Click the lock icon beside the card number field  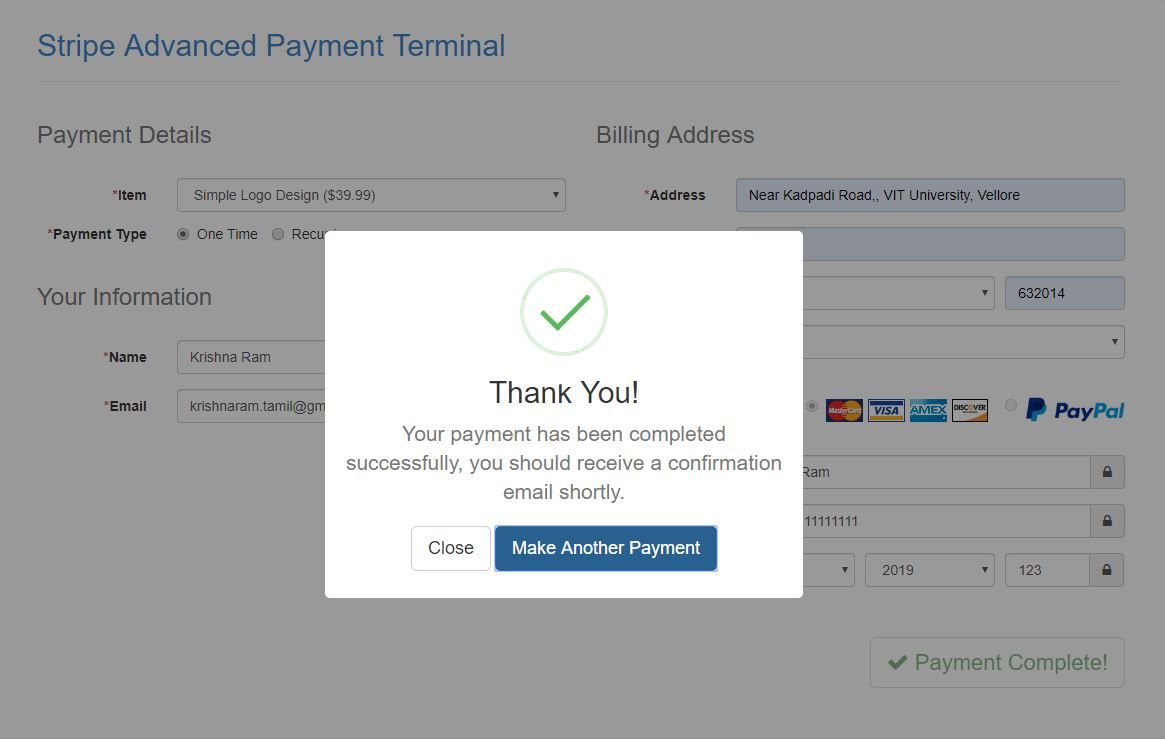click(x=1107, y=521)
